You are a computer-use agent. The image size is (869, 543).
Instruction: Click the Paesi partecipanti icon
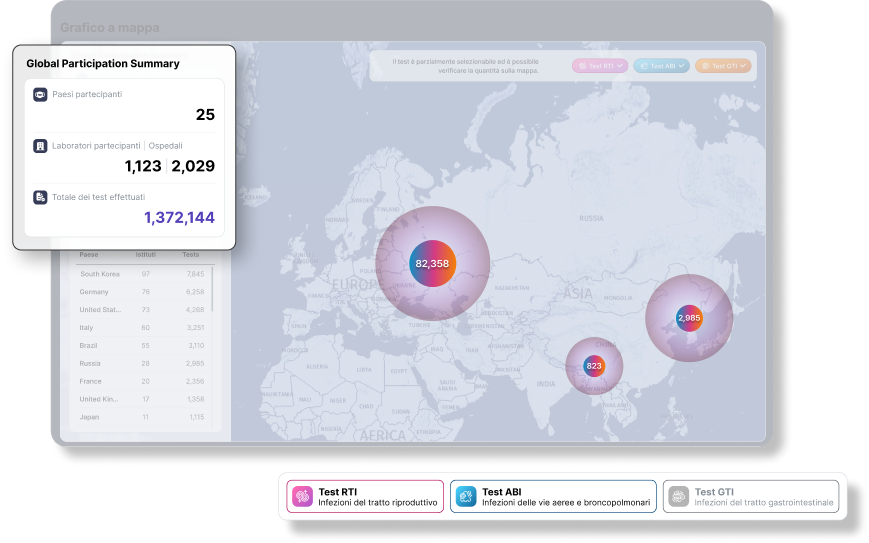[x=40, y=95]
